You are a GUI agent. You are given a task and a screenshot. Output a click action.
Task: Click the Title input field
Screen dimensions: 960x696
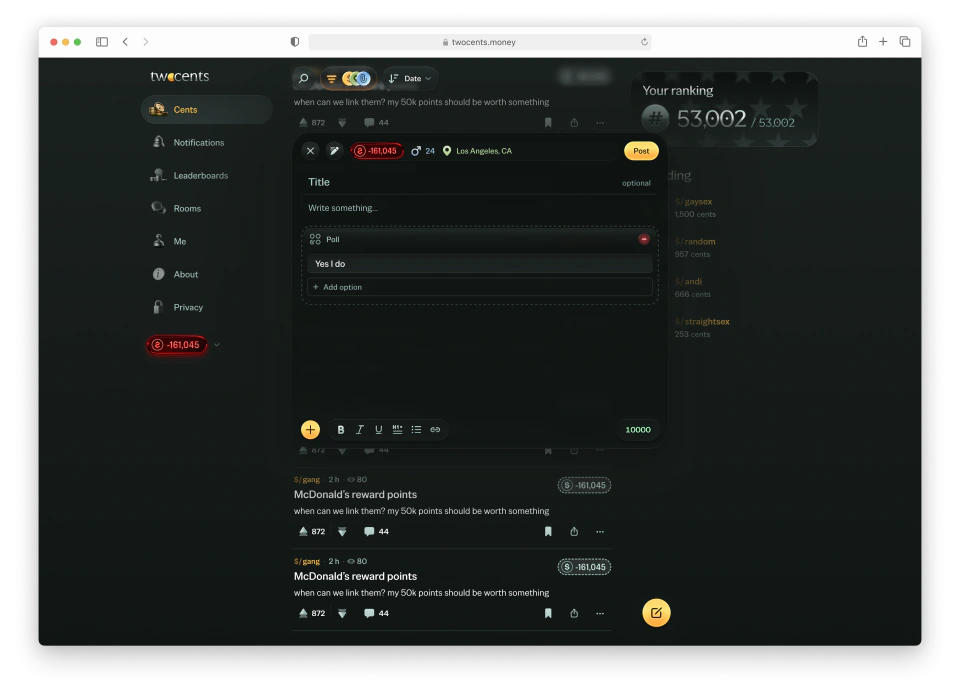coord(400,182)
